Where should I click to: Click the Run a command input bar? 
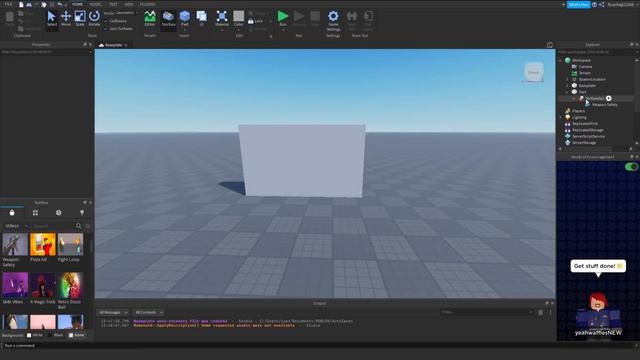click(x=320, y=346)
